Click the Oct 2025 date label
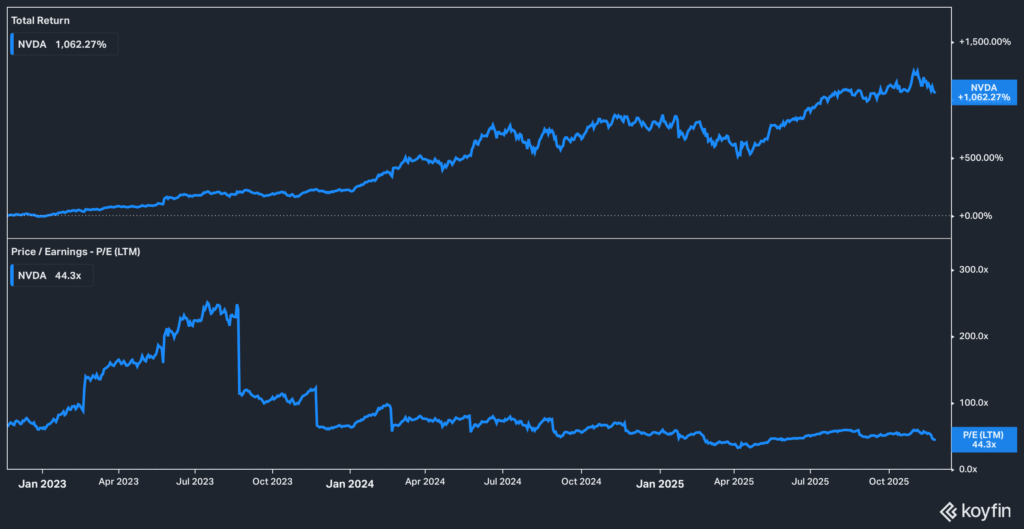This screenshot has height=529, width=1024. pyautogui.click(x=889, y=484)
